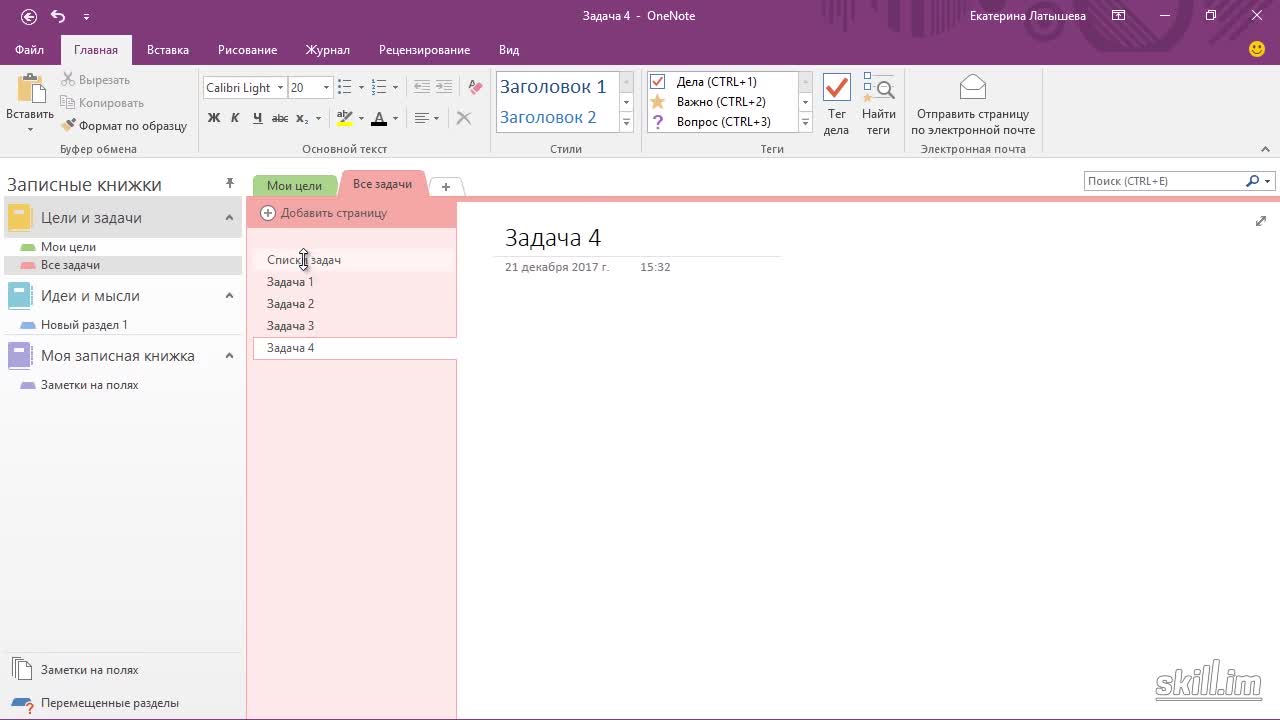Collapse the Моя записная книжка notebook

[229, 356]
